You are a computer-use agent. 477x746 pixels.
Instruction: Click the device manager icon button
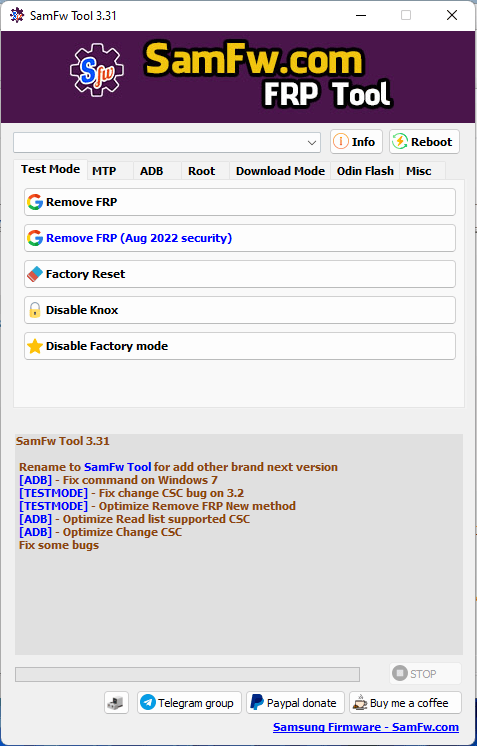point(117,703)
